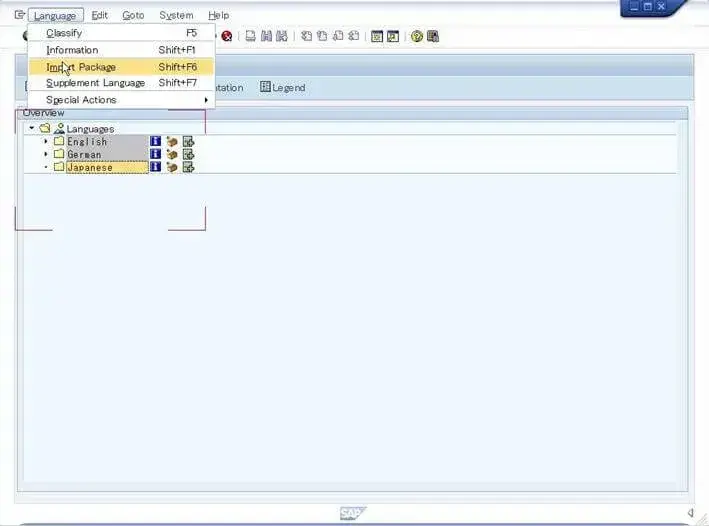Select the highlighted Japanese tree row
Image resolution: width=709 pixels, height=526 pixels.
pyautogui.click(x=108, y=167)
